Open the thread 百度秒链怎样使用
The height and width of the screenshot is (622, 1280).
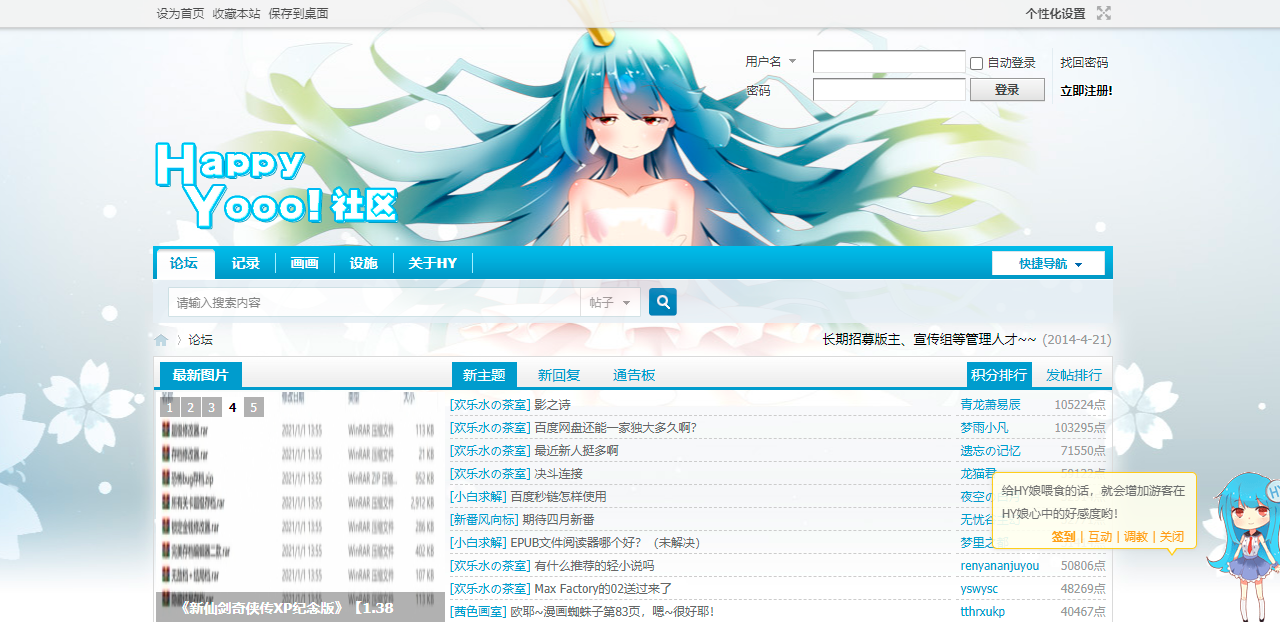coord(558,497)
